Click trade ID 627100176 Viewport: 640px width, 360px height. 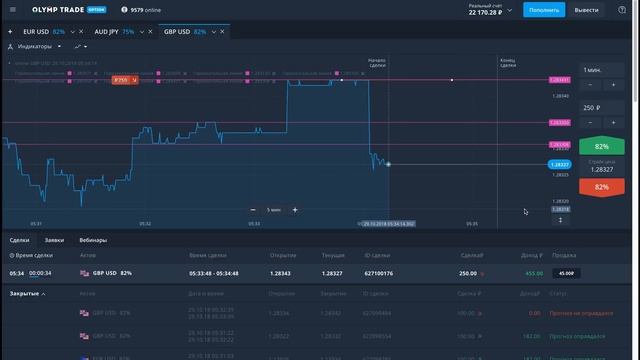click(x=379, y=273)
